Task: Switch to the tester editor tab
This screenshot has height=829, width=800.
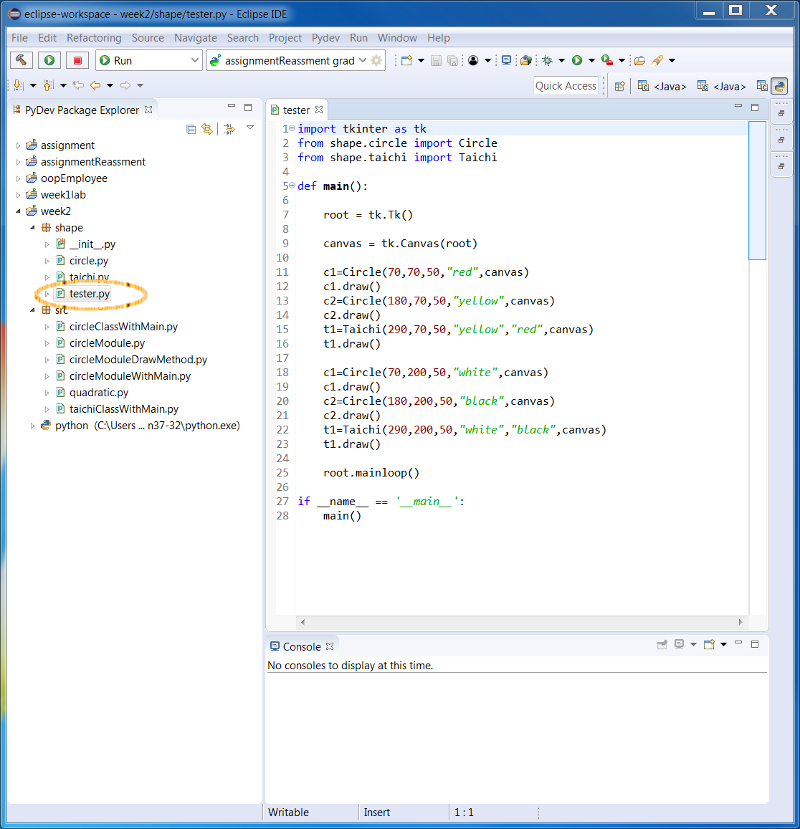Action: click(296, 110)
